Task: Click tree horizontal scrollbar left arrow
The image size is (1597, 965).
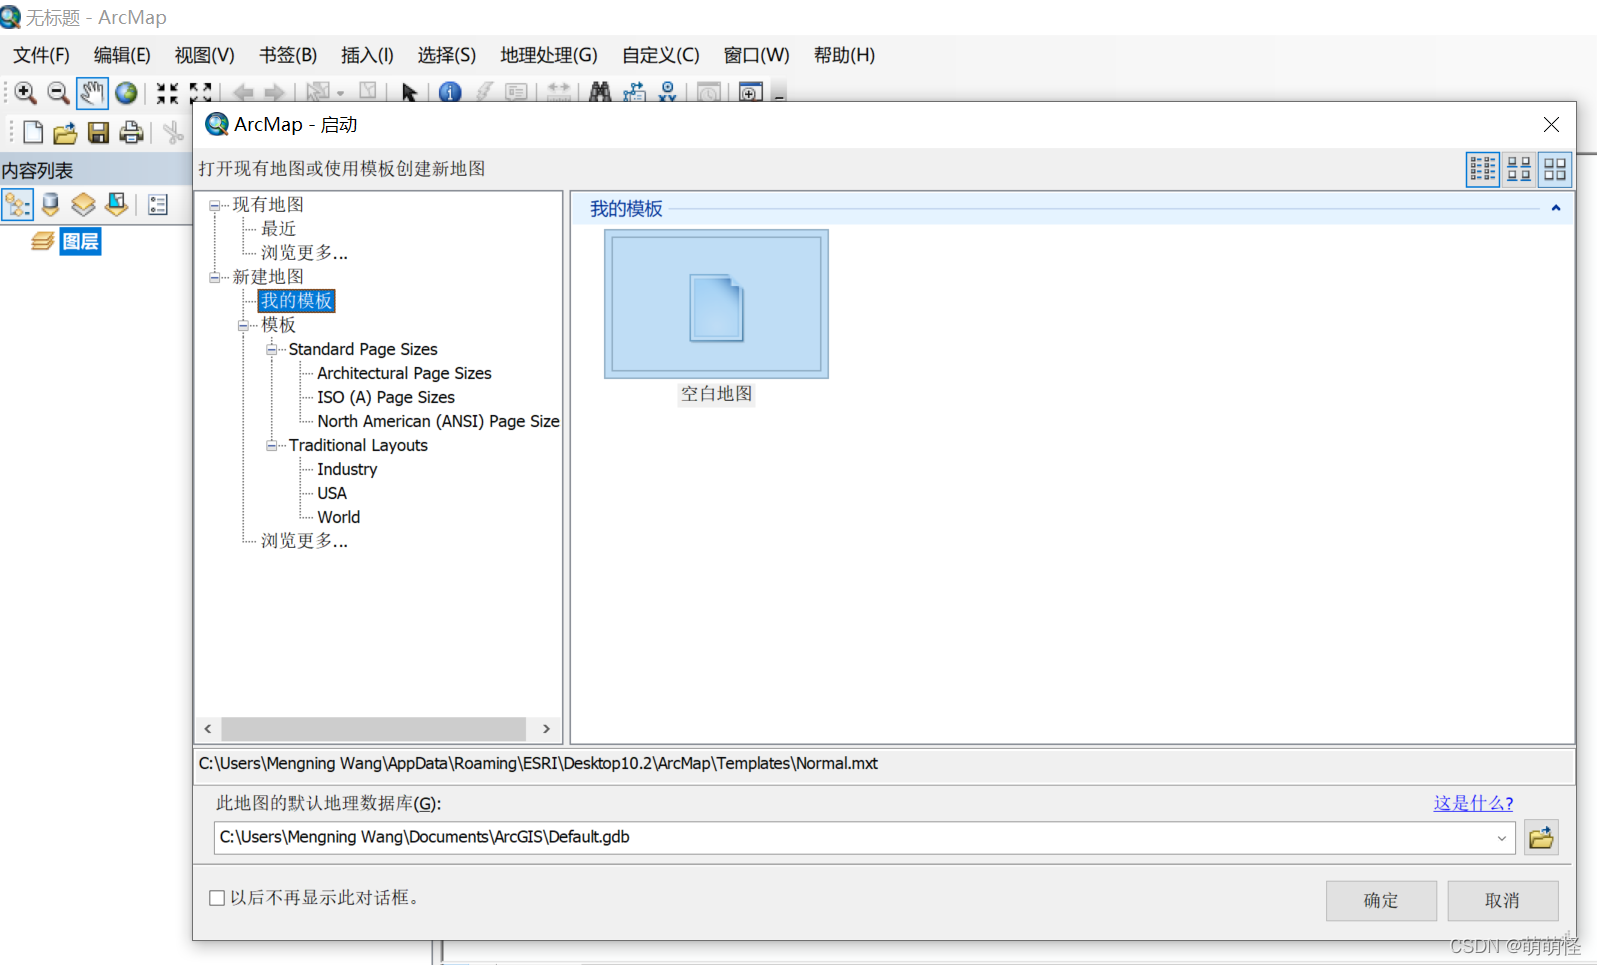Action: coord(208,729)
